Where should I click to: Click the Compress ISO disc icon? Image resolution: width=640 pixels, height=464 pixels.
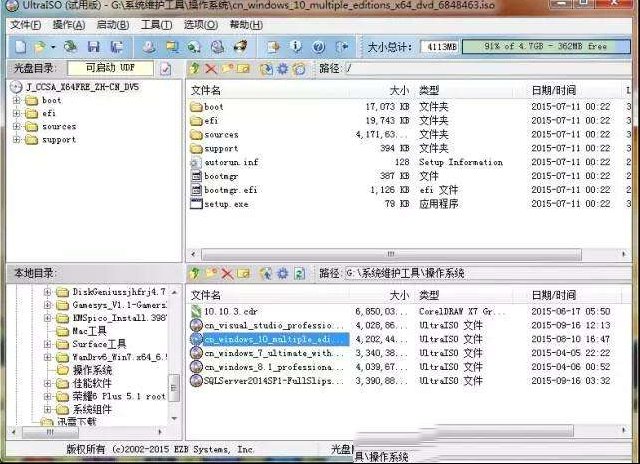coord(194,47)
